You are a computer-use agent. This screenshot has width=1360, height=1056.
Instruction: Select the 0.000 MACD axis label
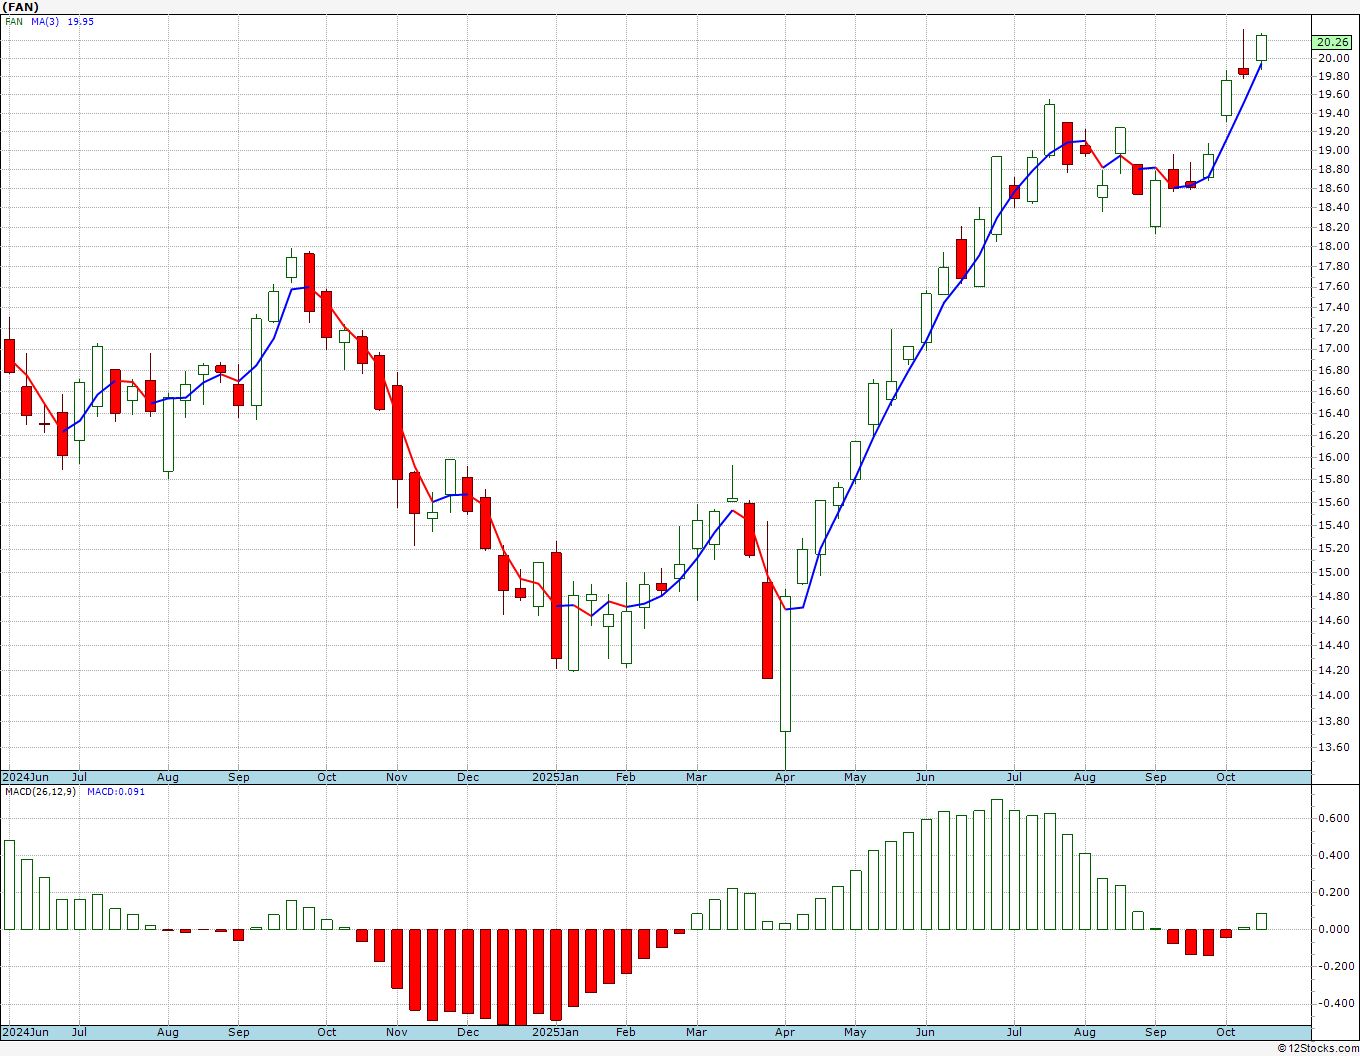(x=1333, y=929)
